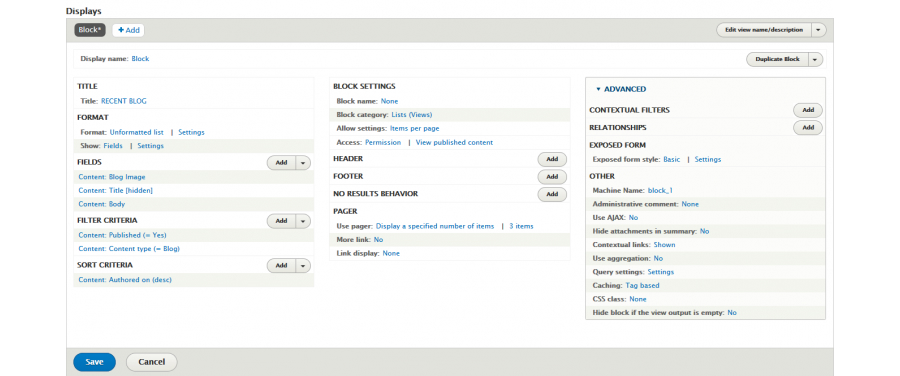
Task: Change Link display None setting
Action: (391, 253)
